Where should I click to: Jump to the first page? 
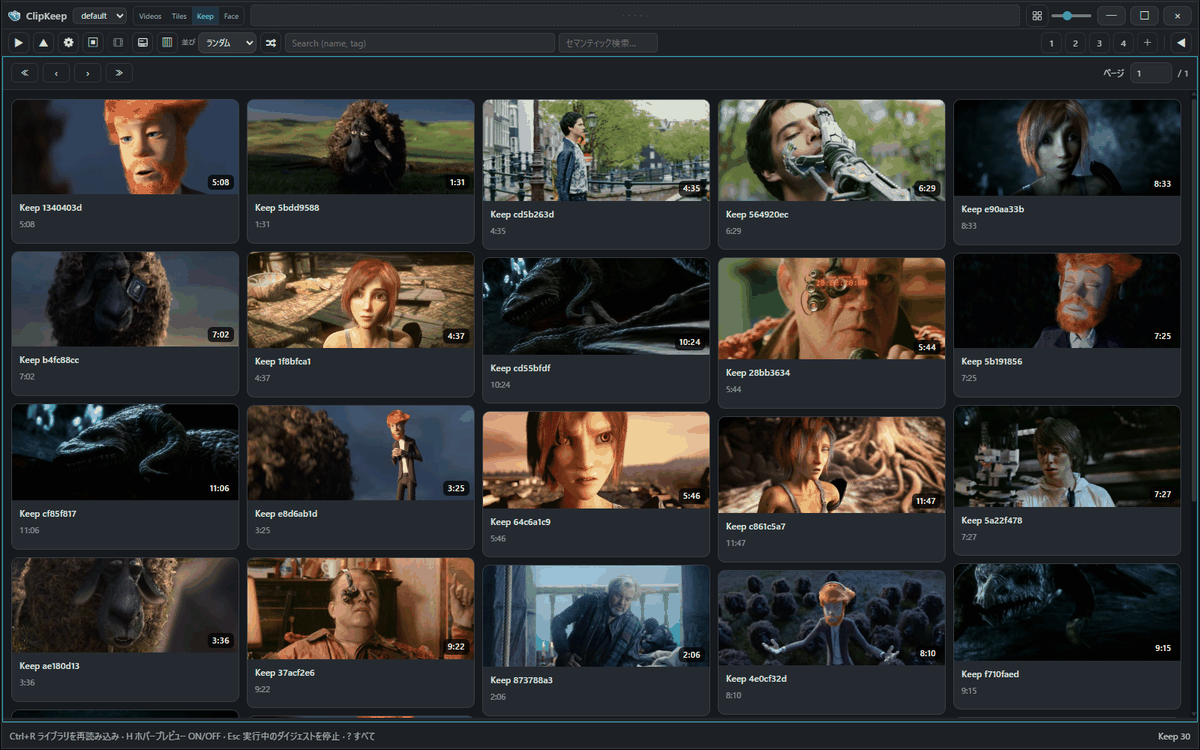pyautogui.click(x=25, y=73)
